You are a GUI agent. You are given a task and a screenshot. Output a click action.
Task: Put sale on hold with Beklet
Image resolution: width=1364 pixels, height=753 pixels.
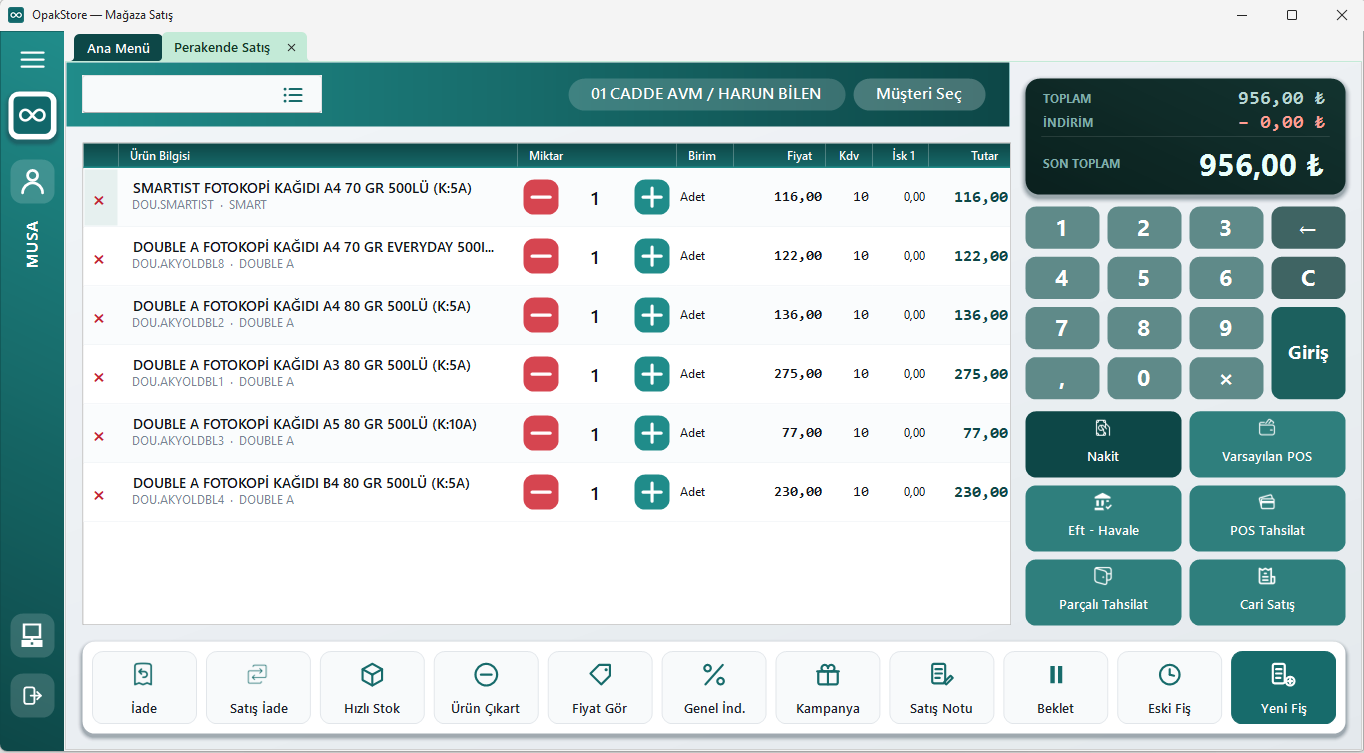pyautogui.click(x=1056, y=688)
